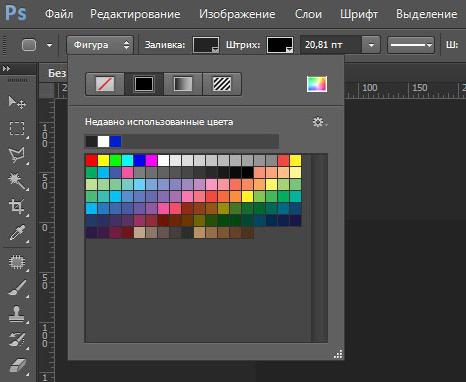
Task: Switch fill type to Pattern
Action: point(222,84)
